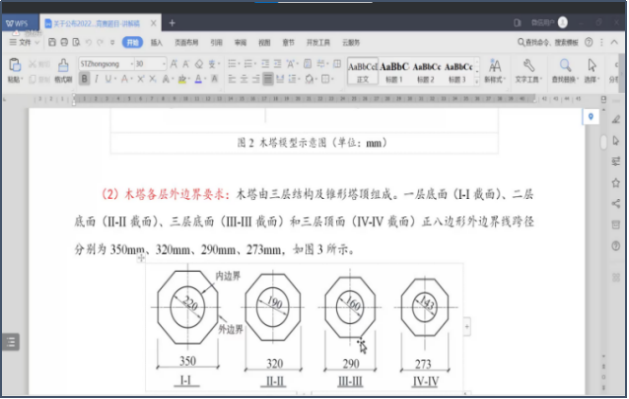
Task: Increase paragraph indent
Action: pos(278,64)
